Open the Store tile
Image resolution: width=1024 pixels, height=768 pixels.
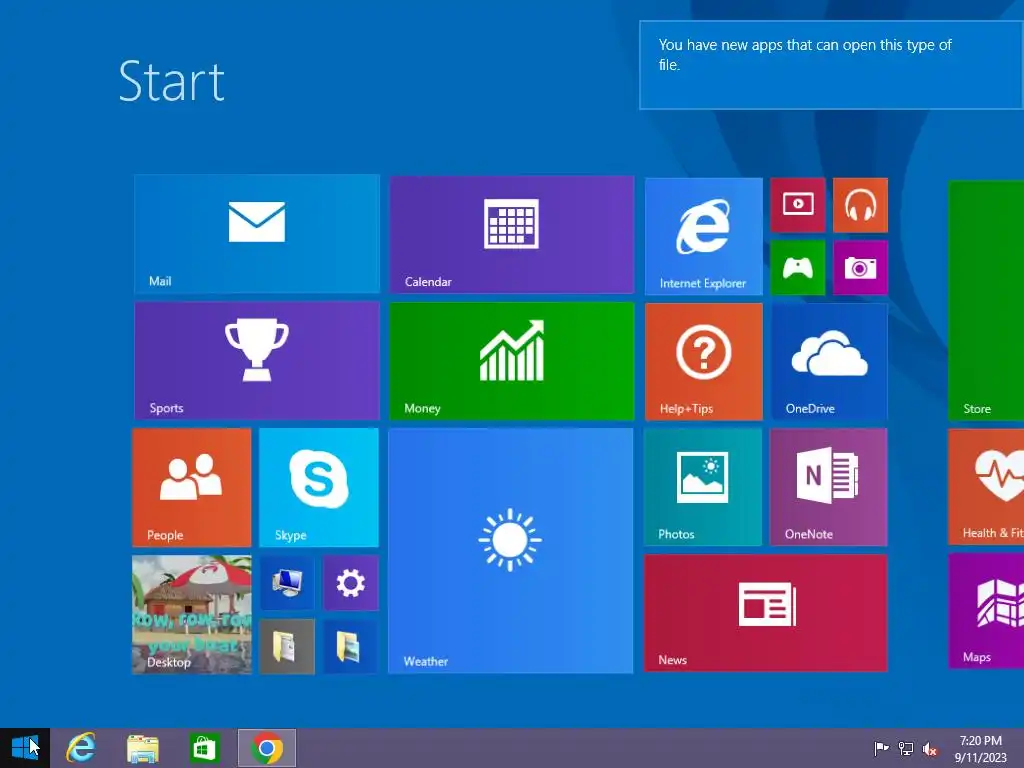[986, 300]
